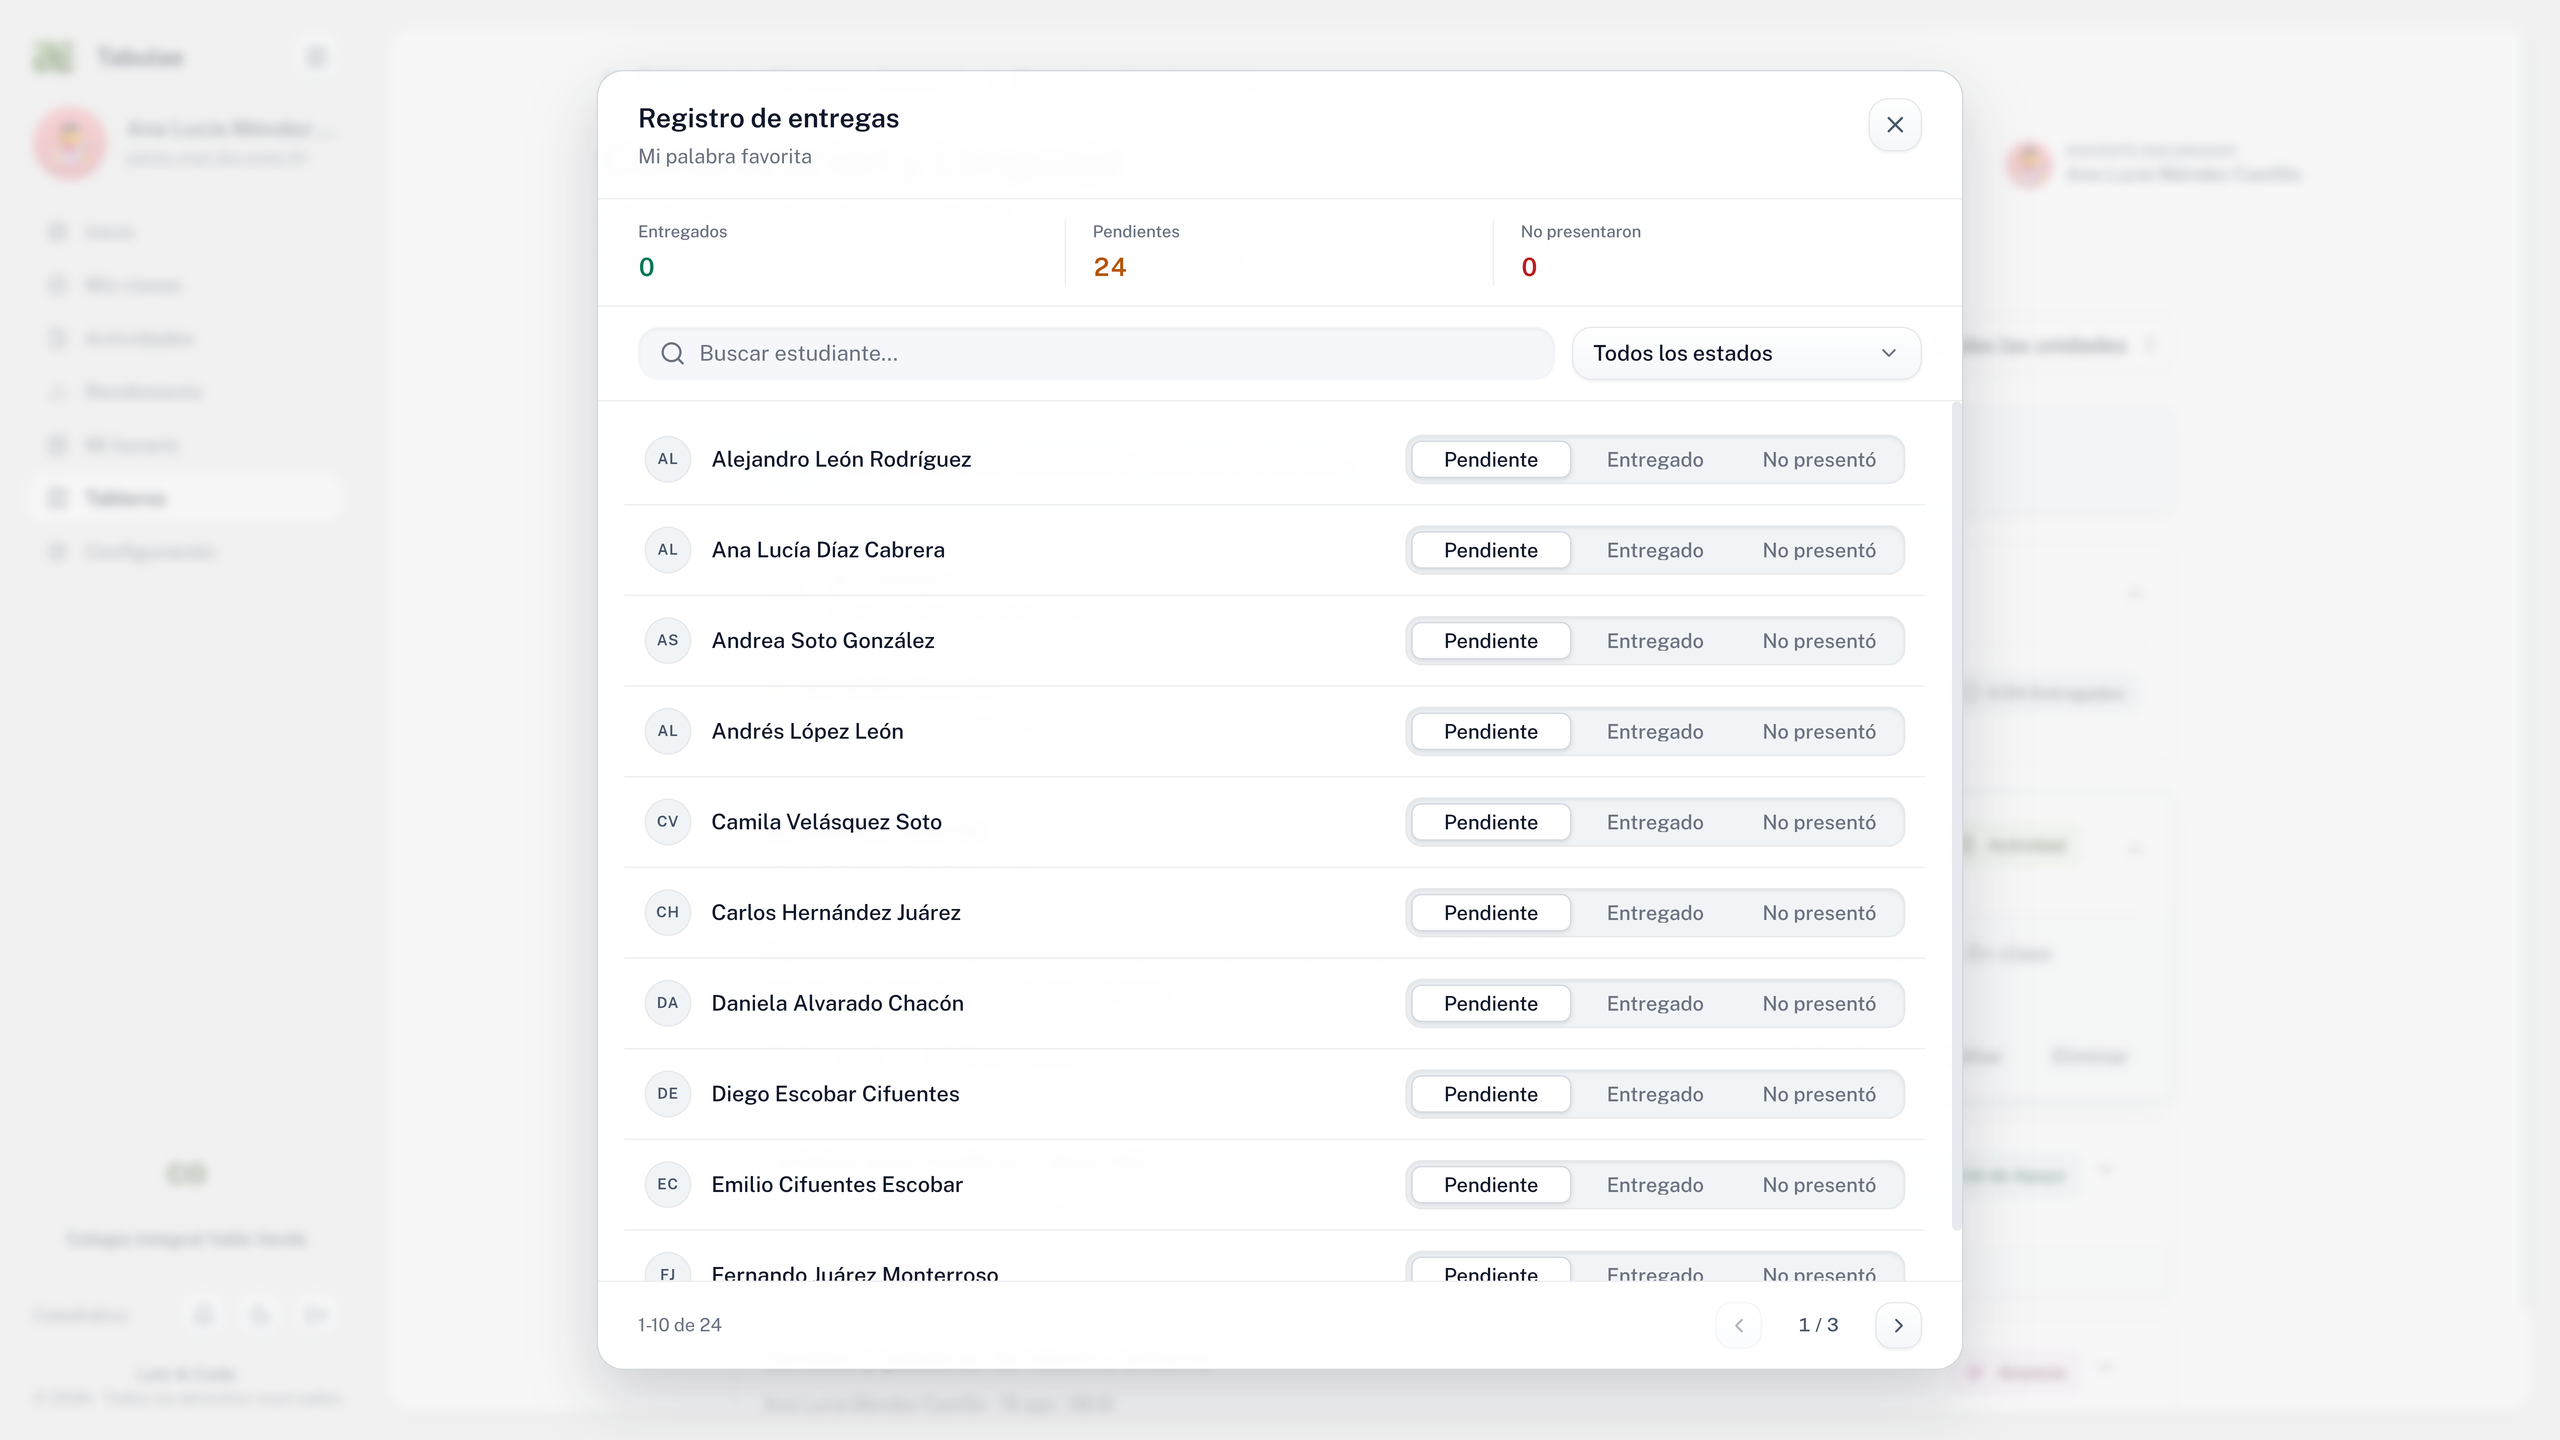
Task: Set Andrés López León to Entregado
Action: [1655, 731]
